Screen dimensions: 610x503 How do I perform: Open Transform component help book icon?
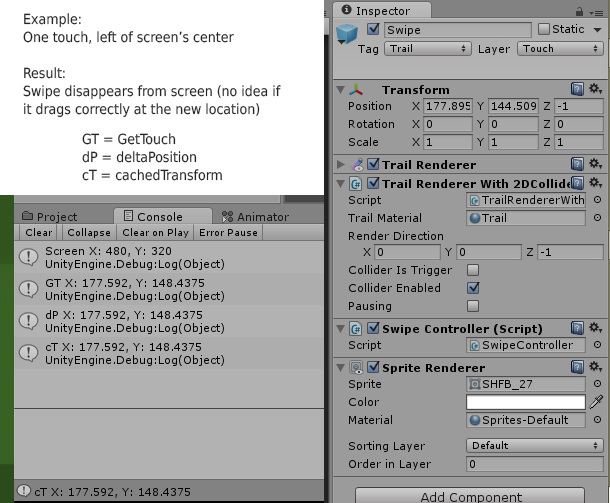coord(577,89)
